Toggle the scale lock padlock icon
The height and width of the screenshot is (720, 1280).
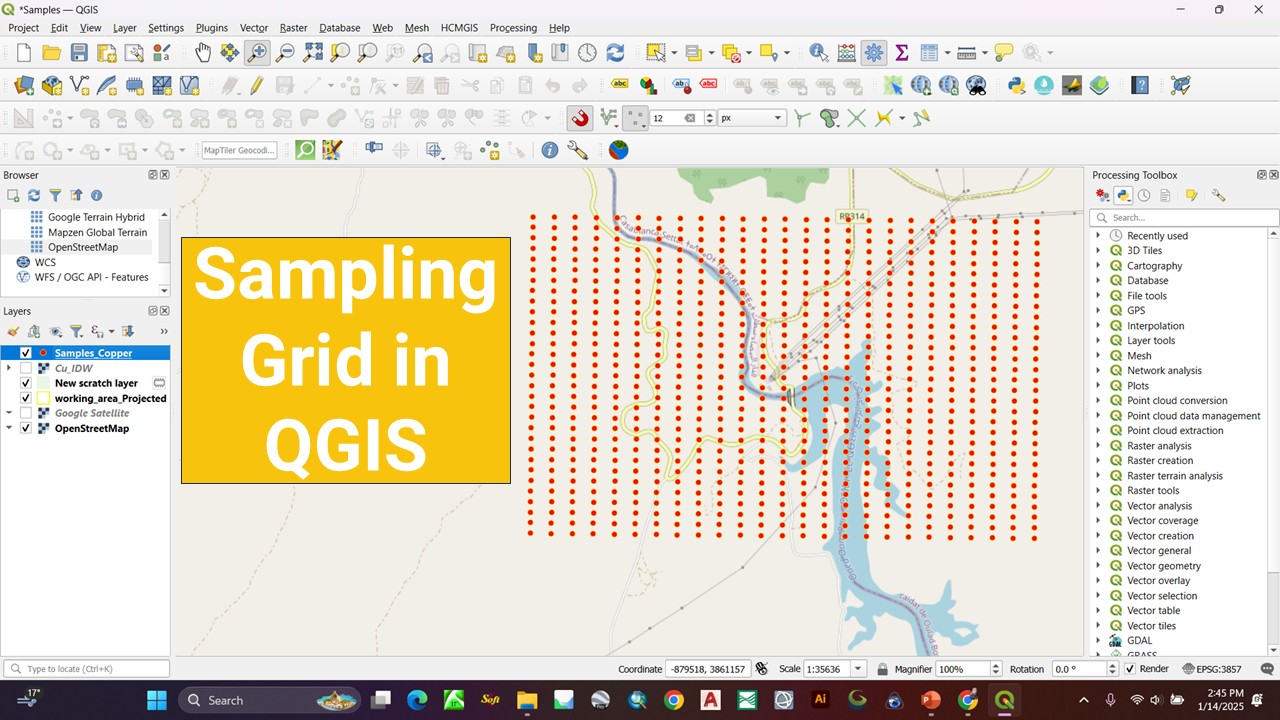(x=883, y=669)
